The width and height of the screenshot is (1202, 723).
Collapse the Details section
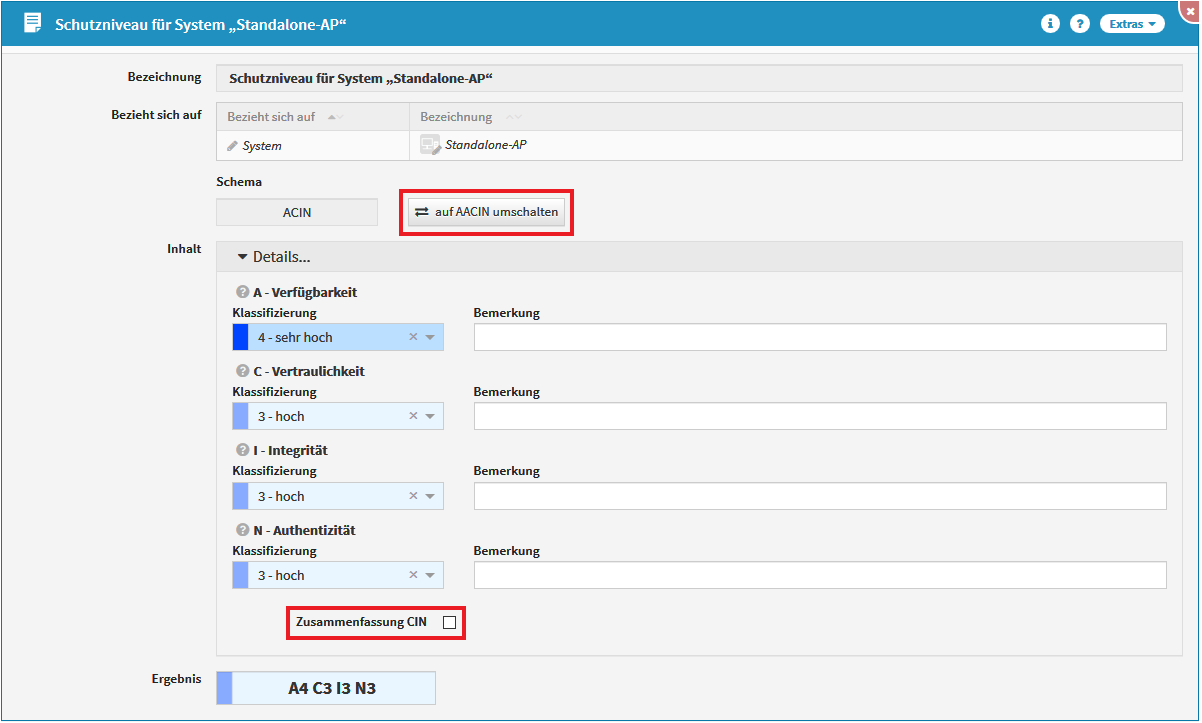coord(274,257)
